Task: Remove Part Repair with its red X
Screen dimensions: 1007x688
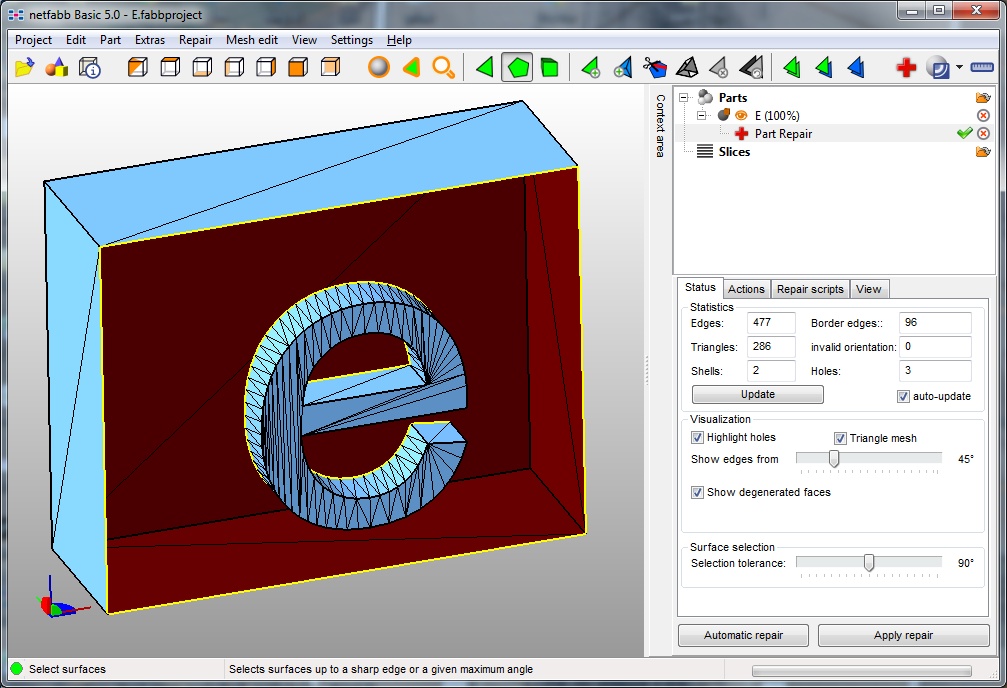Action: [983, 134]
